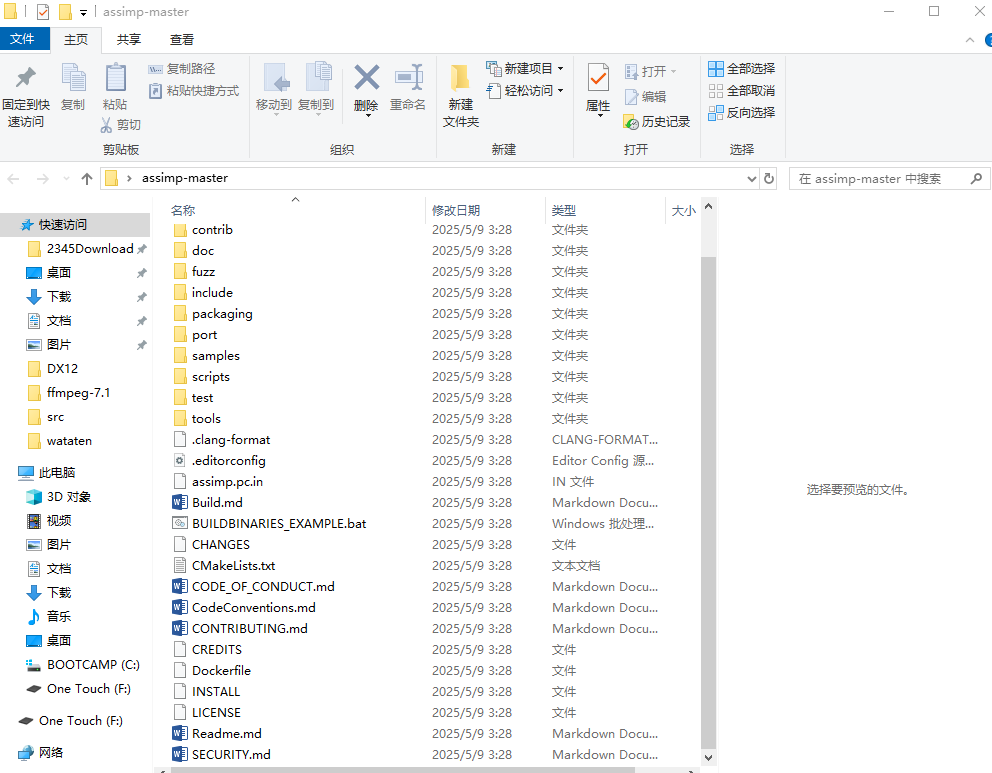This screenshot has width=992, height=773.
Task: Open the File (文件) tab
Action: 23,39
